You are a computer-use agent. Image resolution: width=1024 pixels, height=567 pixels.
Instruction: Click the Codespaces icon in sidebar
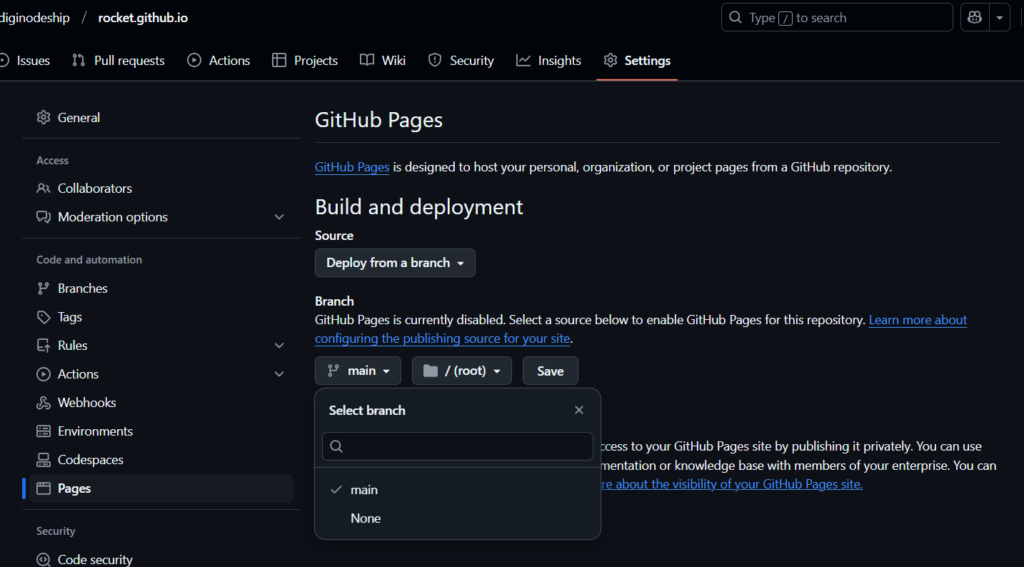tap(43, 460)
